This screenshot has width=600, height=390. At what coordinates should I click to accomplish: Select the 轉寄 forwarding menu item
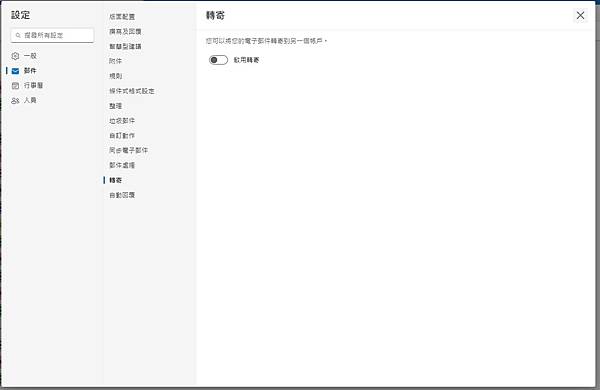115,180
